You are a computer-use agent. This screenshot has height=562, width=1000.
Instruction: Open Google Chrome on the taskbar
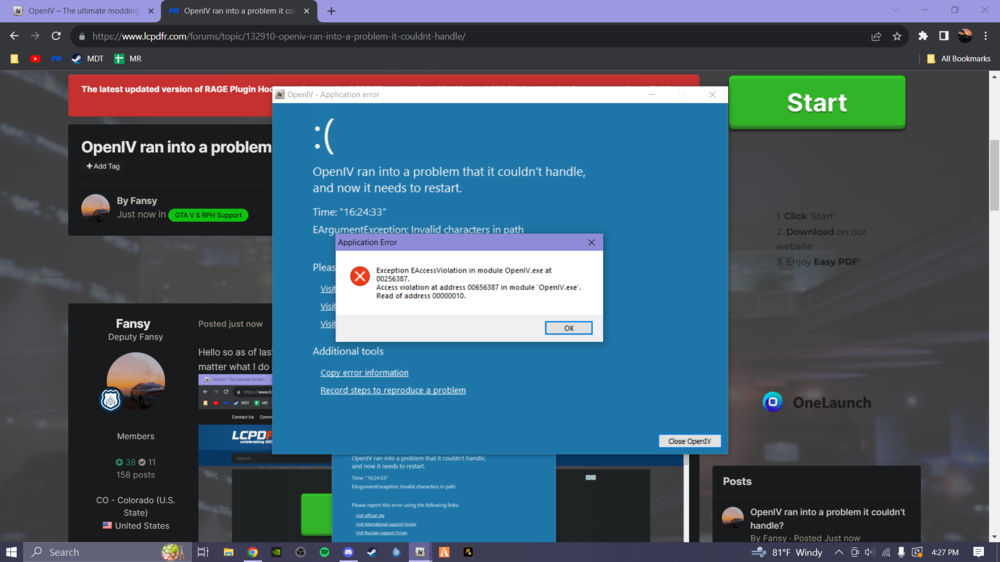[253, 552]
